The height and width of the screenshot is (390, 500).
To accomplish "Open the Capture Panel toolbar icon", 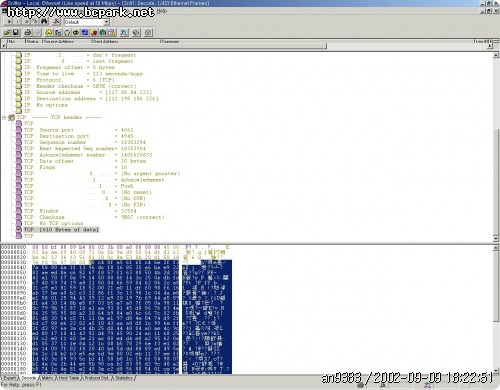I will coord(124,32).
